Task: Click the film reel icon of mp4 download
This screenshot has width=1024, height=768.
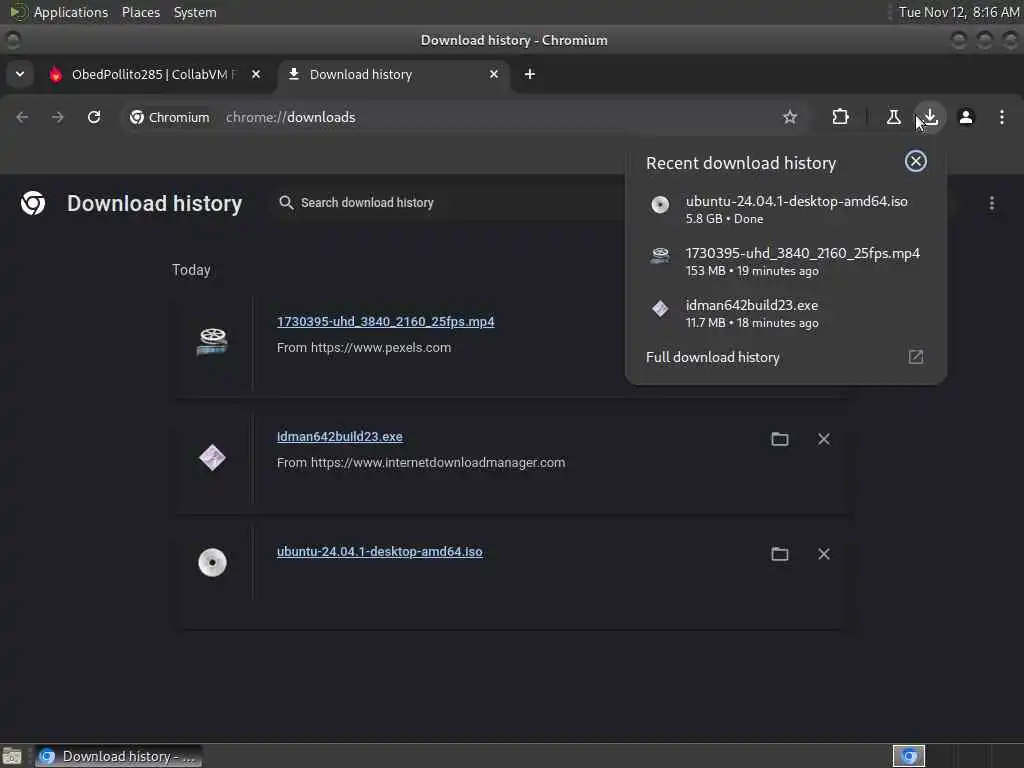Action: coord(212,341)
